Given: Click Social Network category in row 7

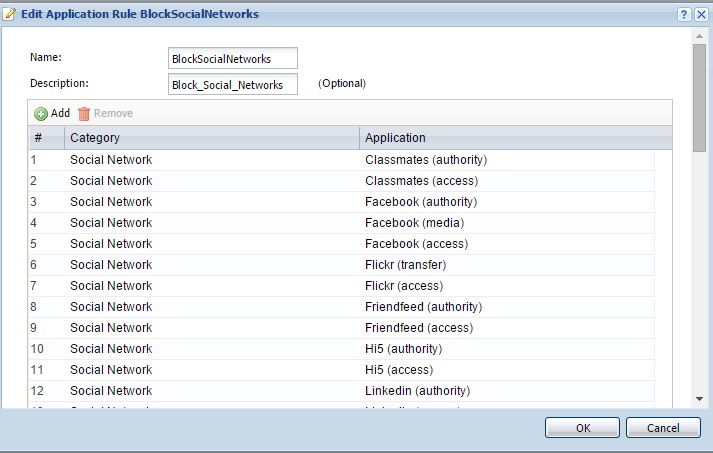Looking at the screenshot, I should [111, 286].
